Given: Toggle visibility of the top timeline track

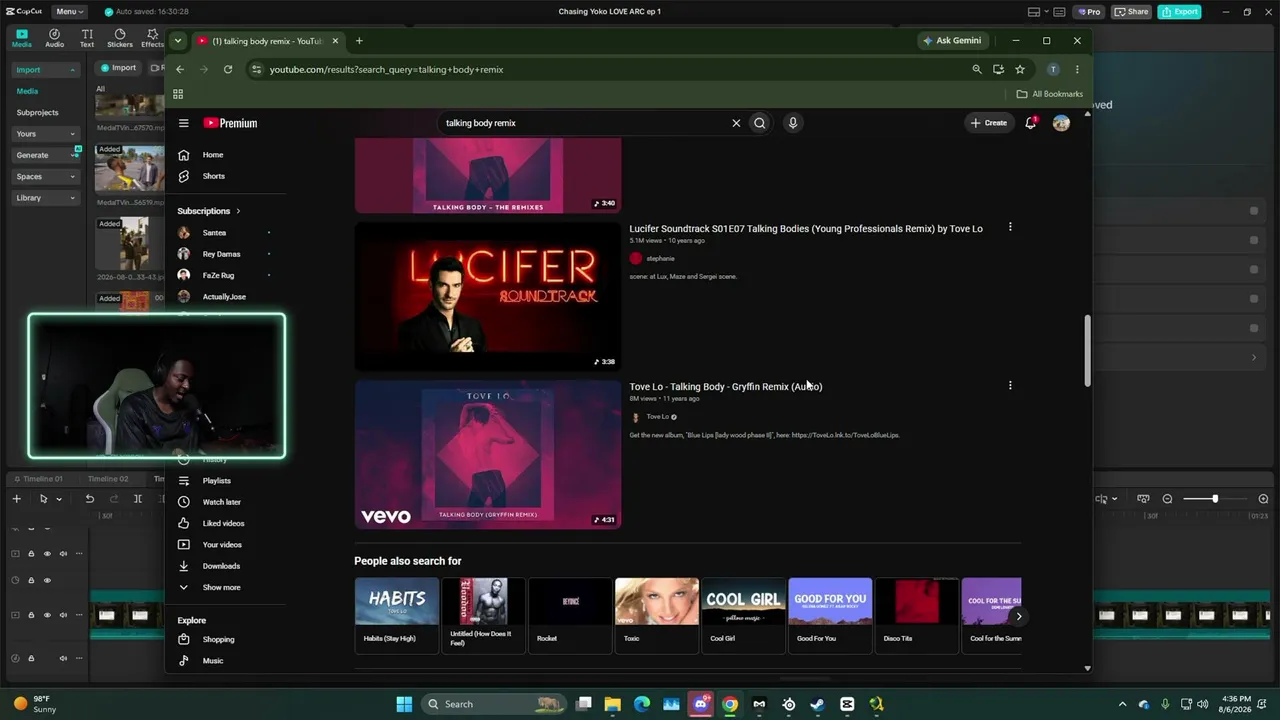Looking at the screenshot, I should 47,553.
